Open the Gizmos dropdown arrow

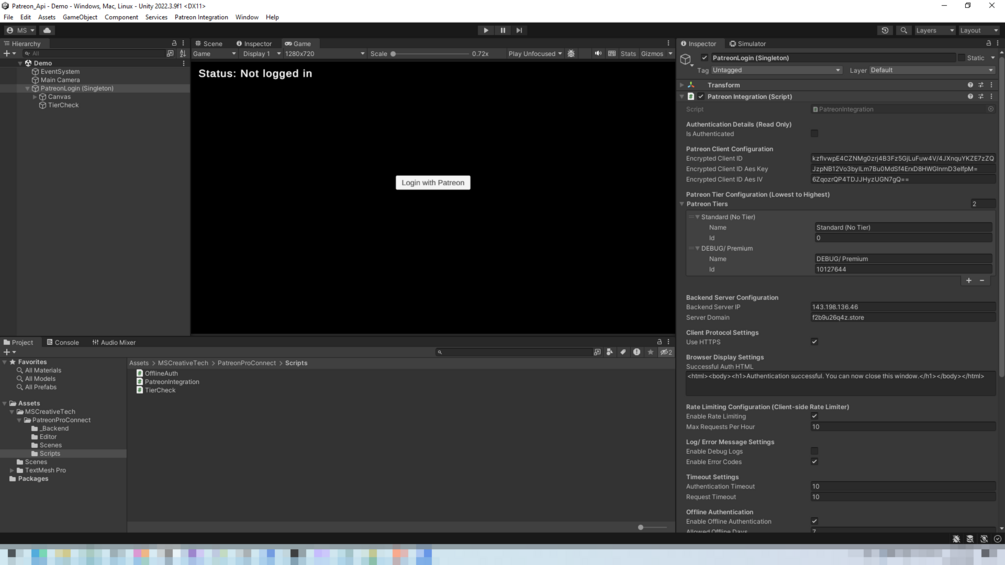coord(670,54)
